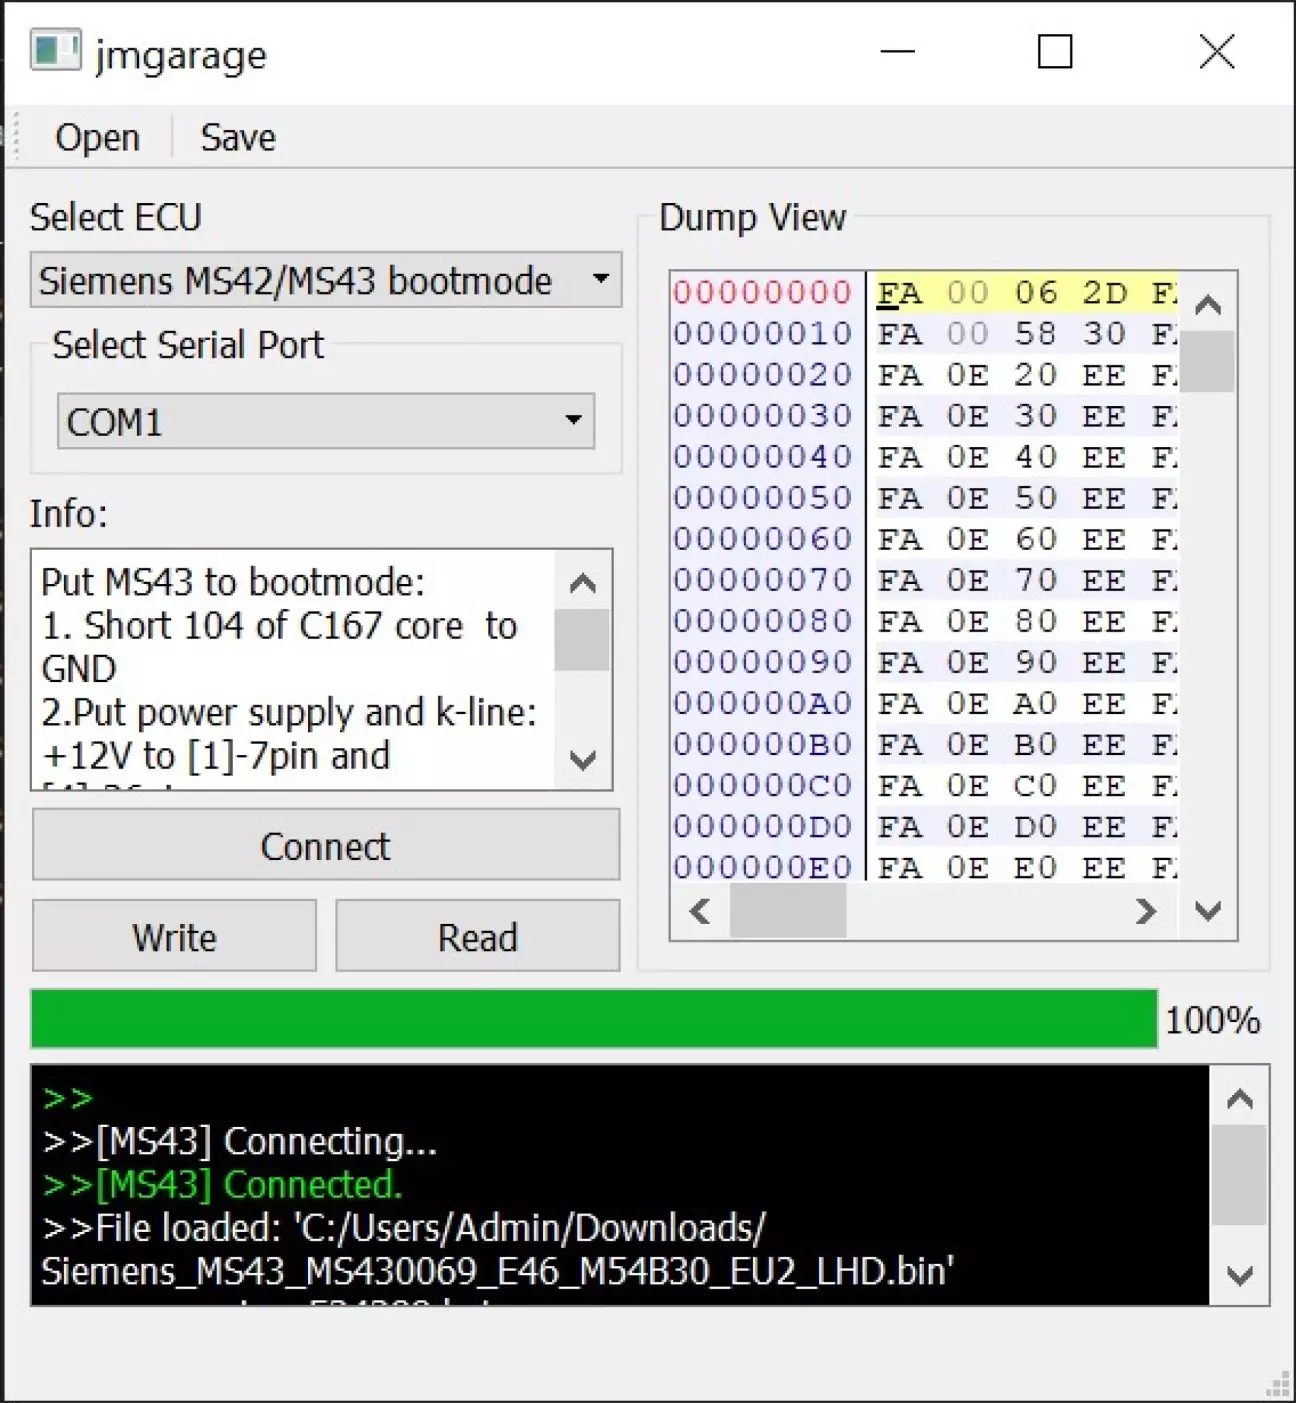Select hex address 00000010 row
The height and width of the screenshot is (1403, 1296).
coord(762,334)
